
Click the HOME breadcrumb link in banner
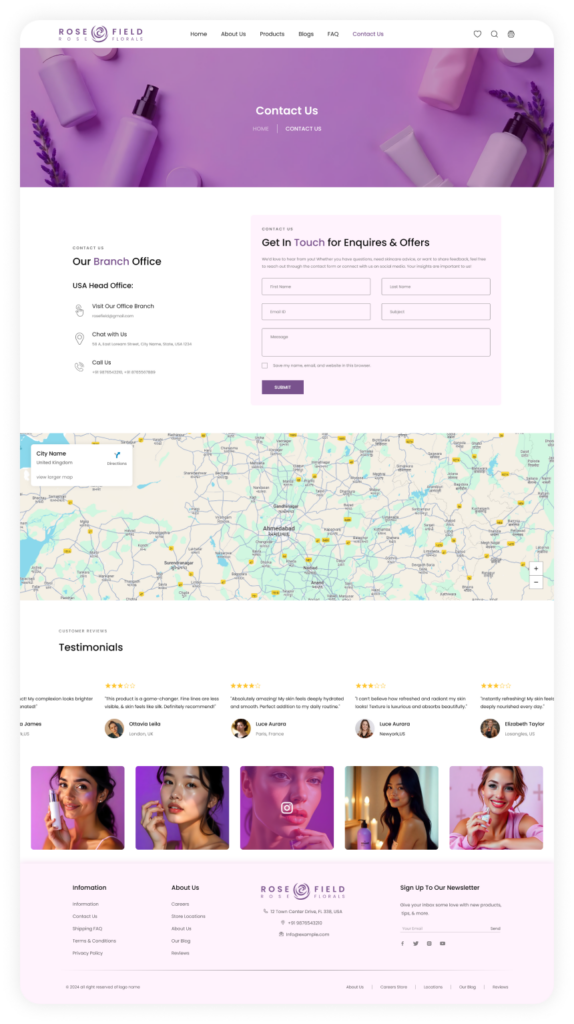coord(261,129)
